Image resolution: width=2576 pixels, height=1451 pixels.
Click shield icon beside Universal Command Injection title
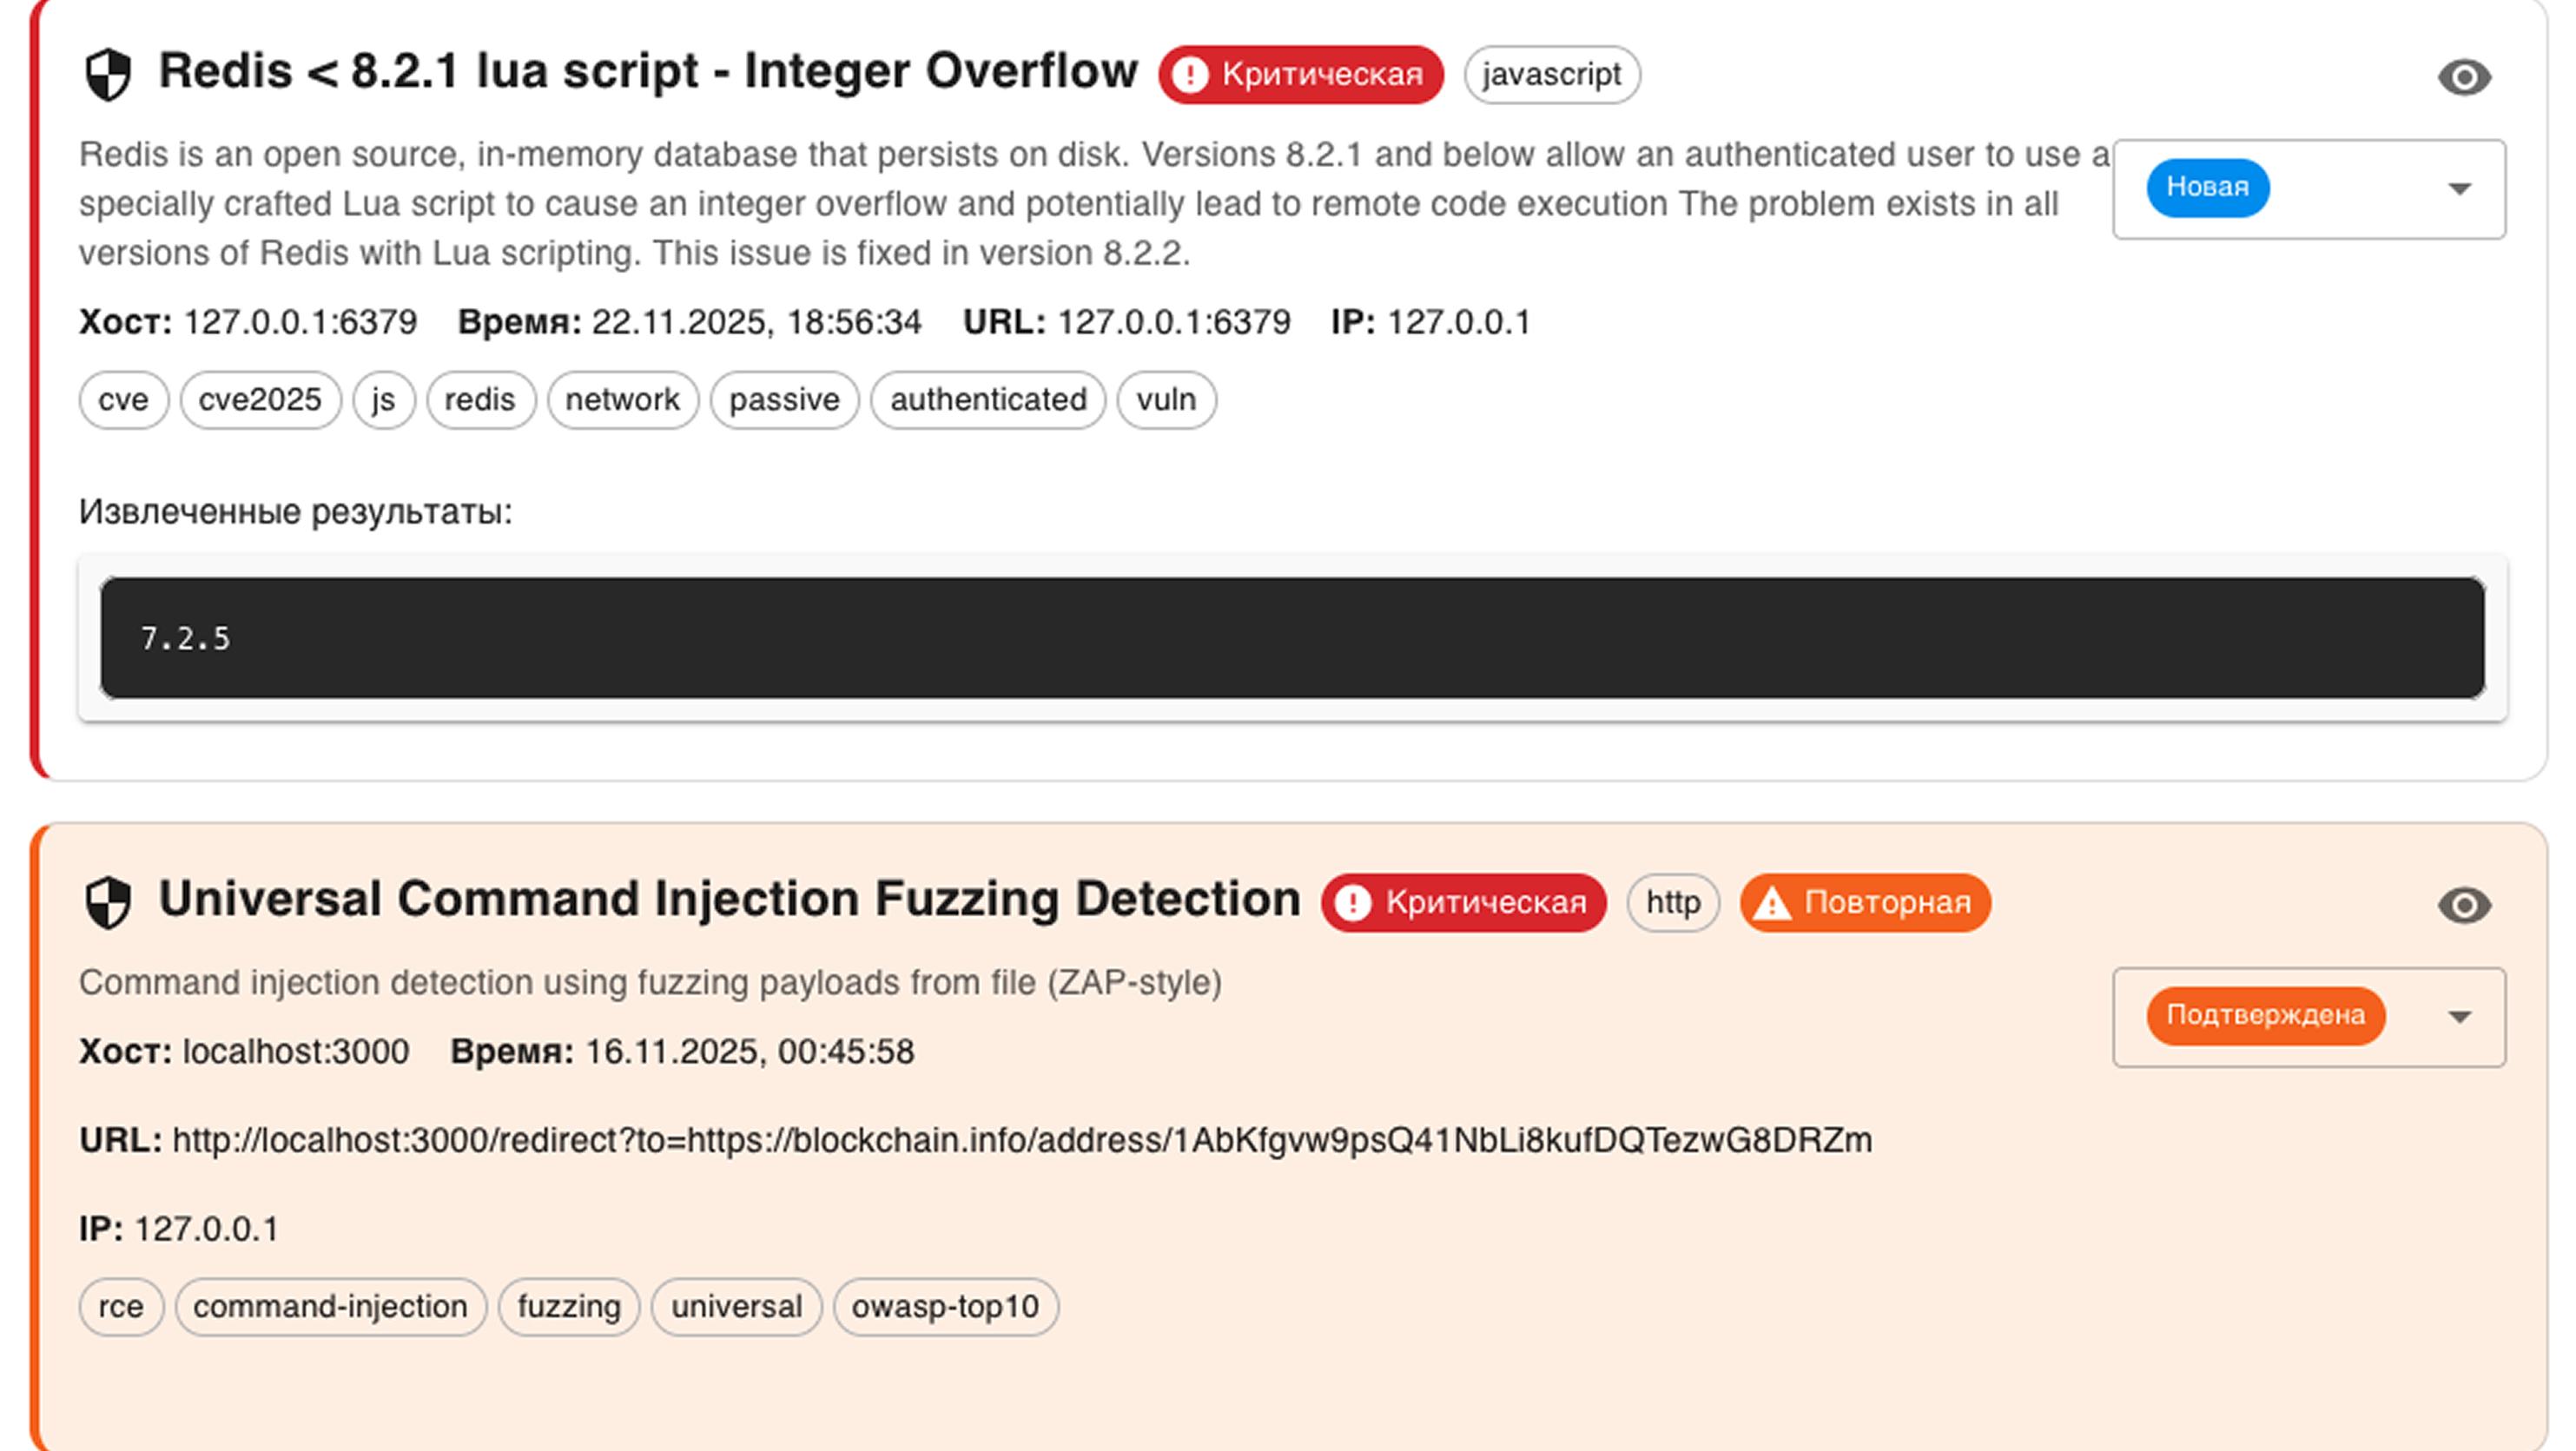pyautogui.click(x=108, y=903)
